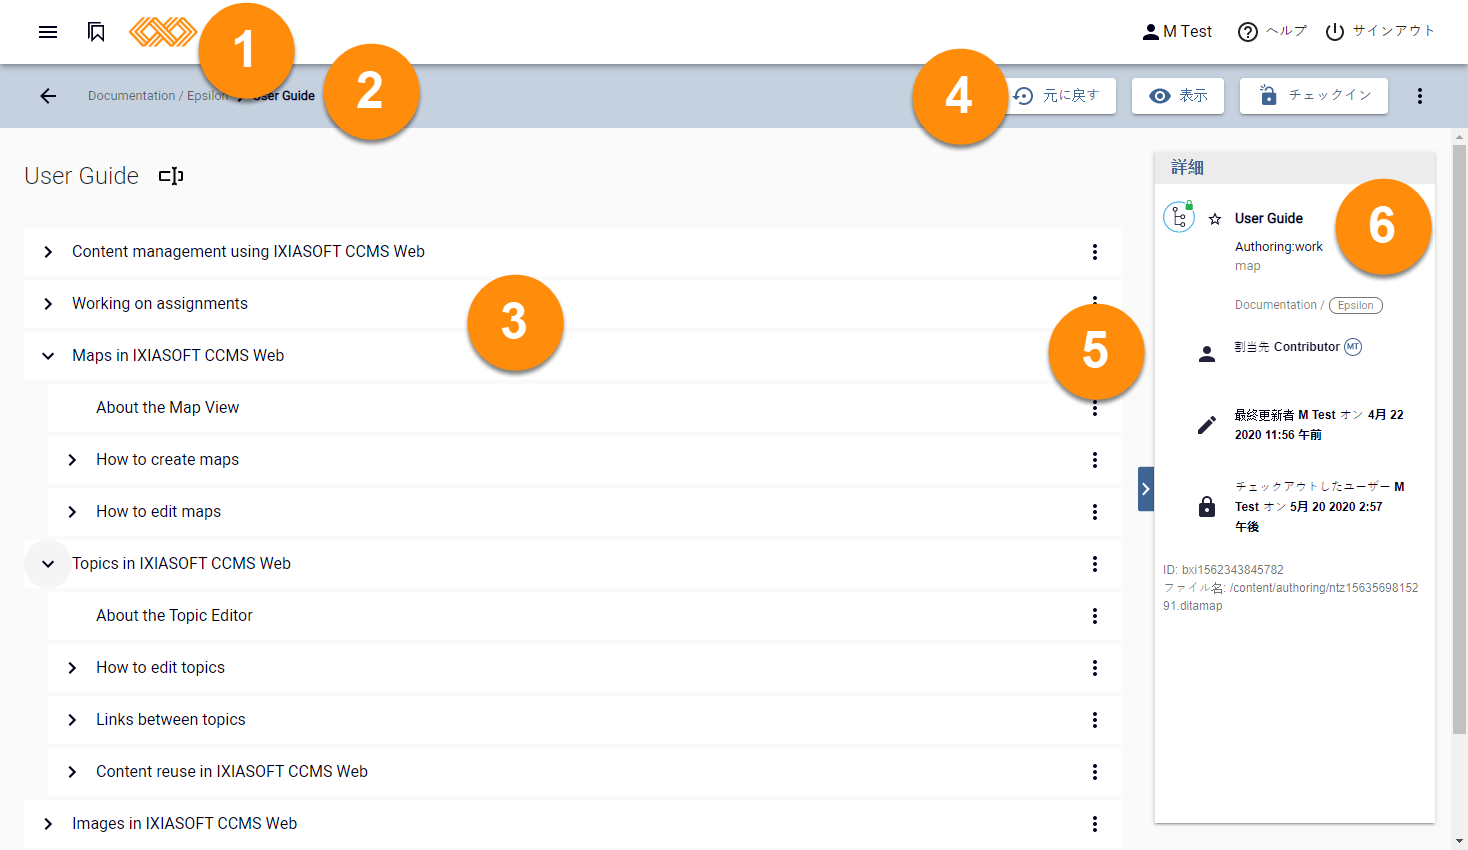Viewport: 1468px width, 850px height.
Task: Open options menu for Content management row
Action: point(1095,252)
